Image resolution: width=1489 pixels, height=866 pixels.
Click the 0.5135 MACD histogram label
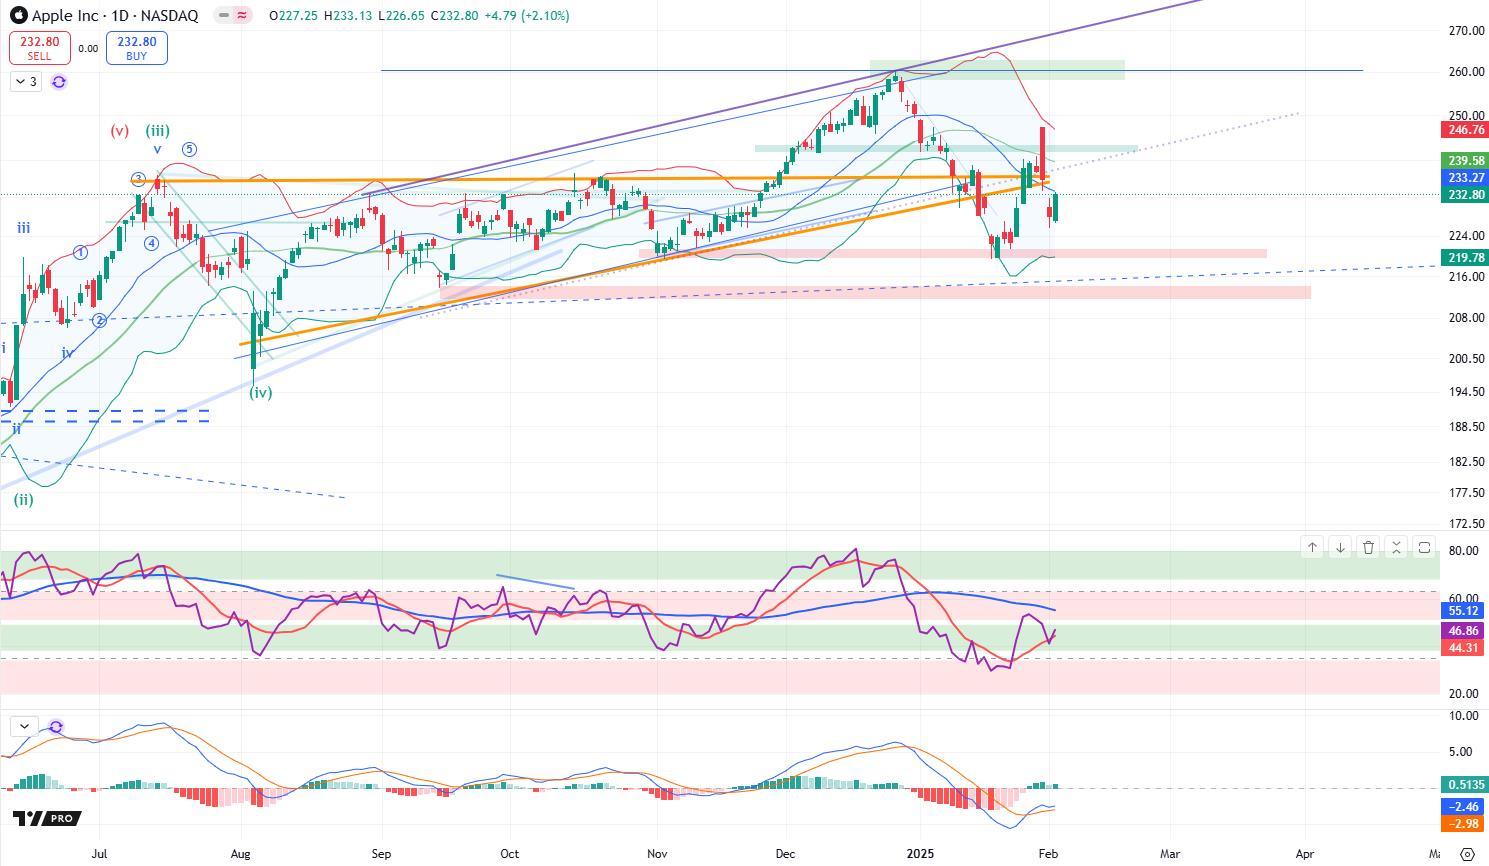(1465, 785)
